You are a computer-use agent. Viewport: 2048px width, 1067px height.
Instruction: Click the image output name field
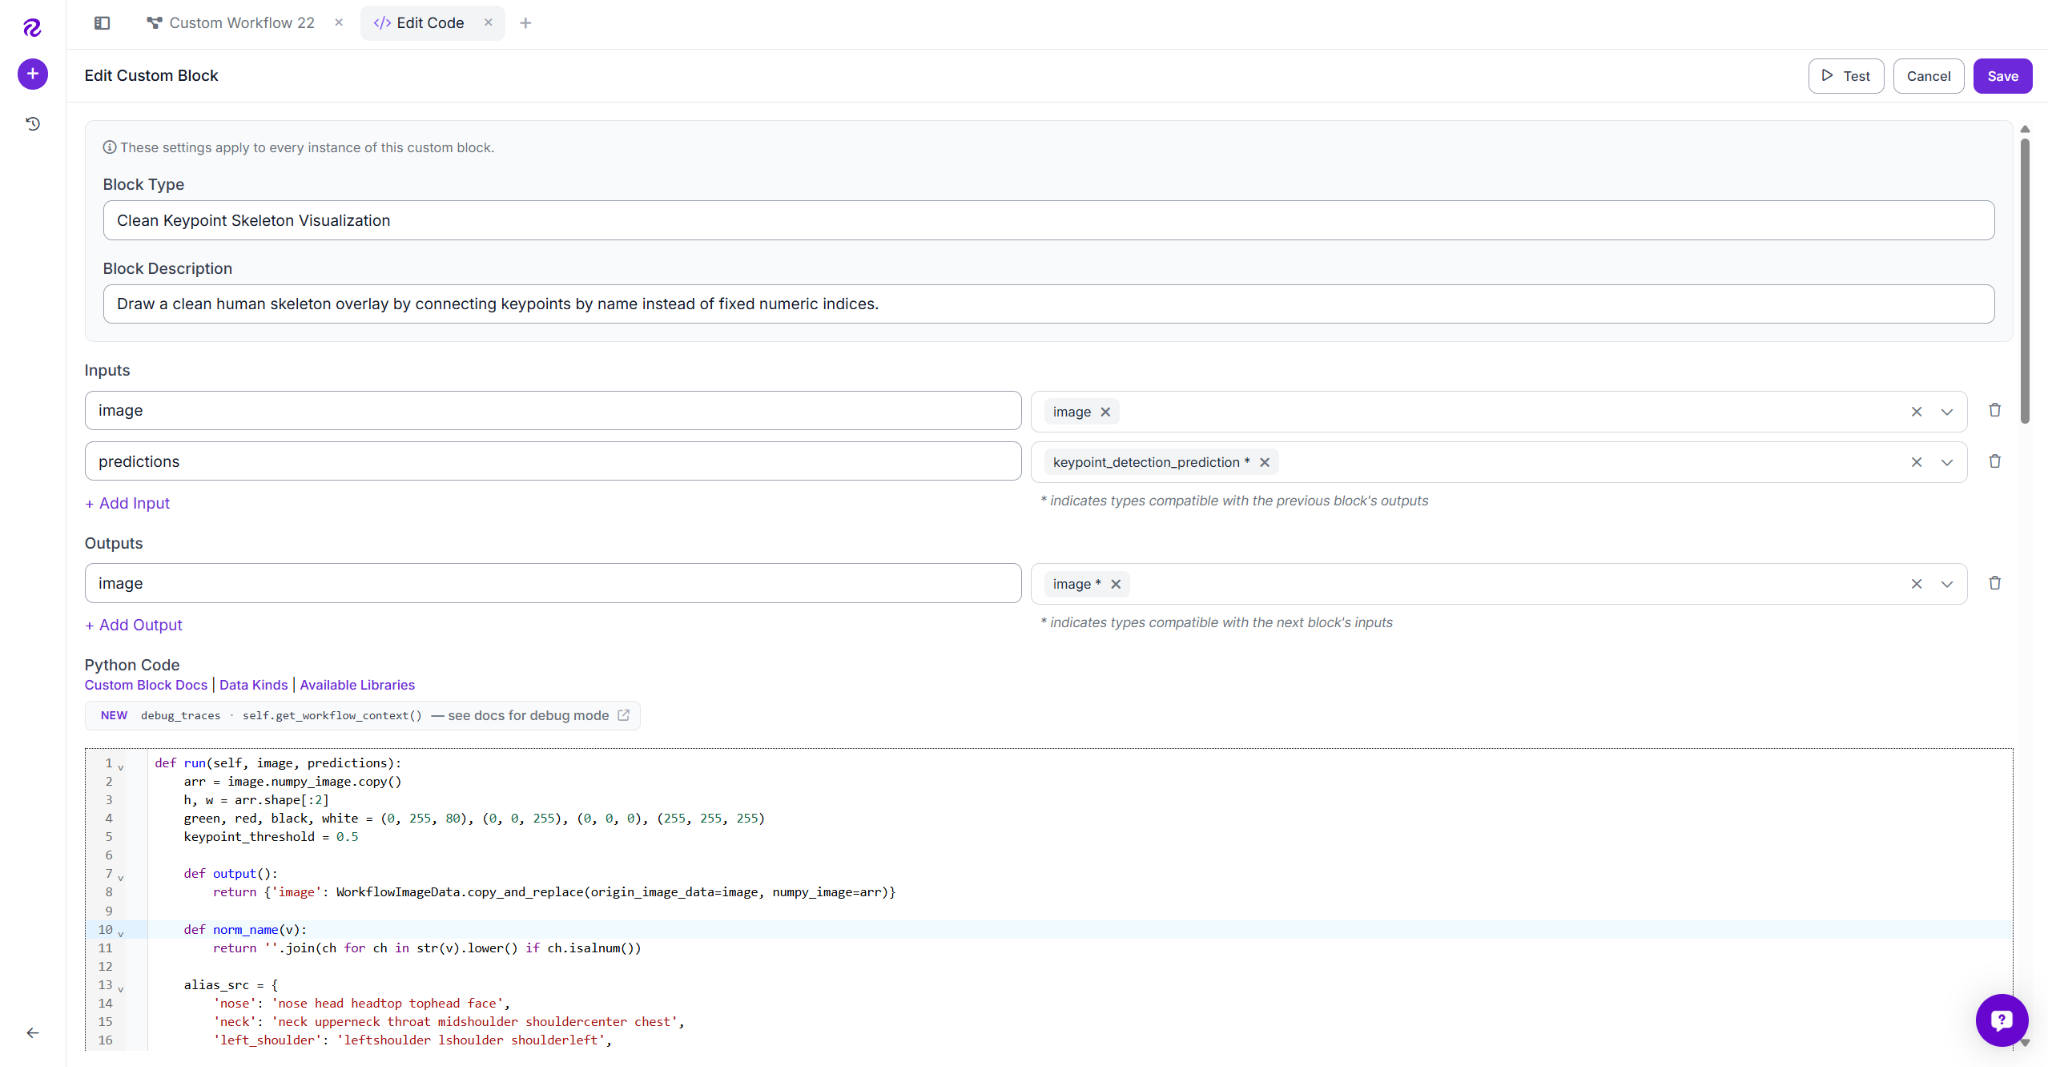click(x=553, y=583)
